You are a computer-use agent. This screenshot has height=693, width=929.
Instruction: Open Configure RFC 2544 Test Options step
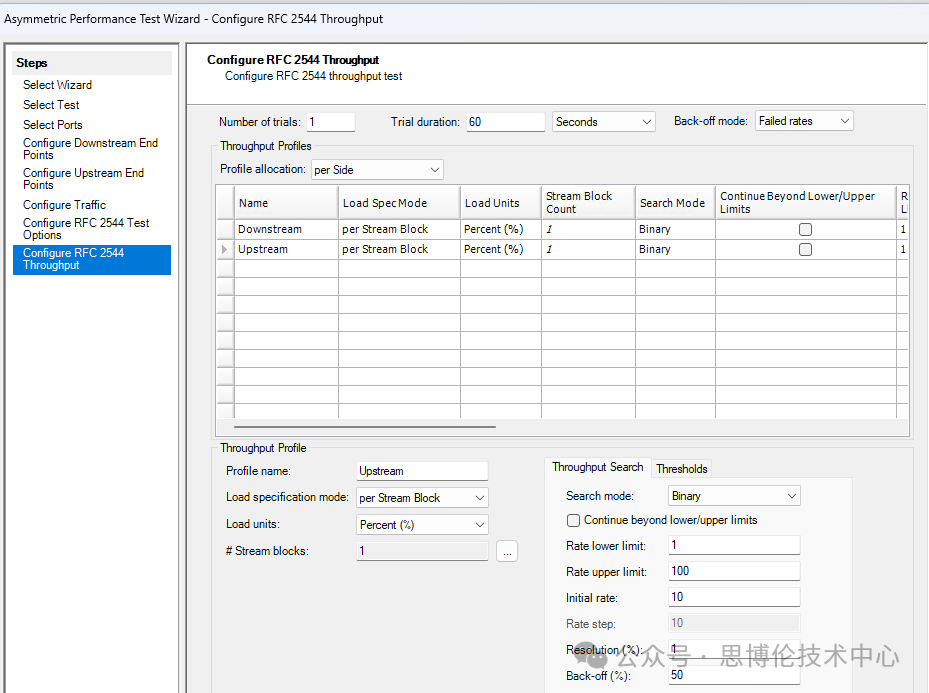pyautogui.click(x=86, y=229)
